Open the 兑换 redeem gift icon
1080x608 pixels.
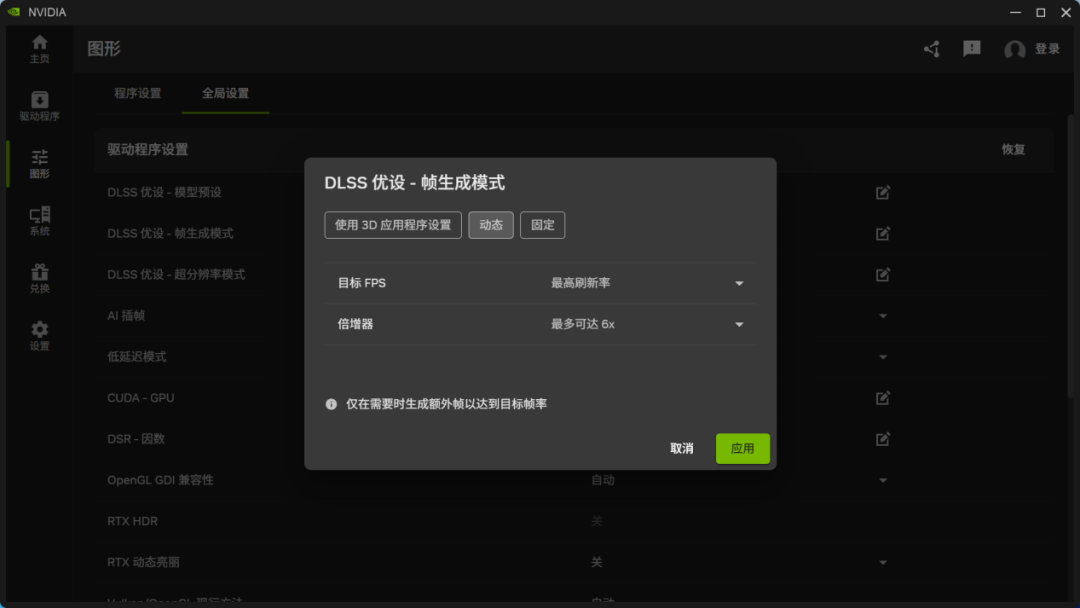[39, 278]
